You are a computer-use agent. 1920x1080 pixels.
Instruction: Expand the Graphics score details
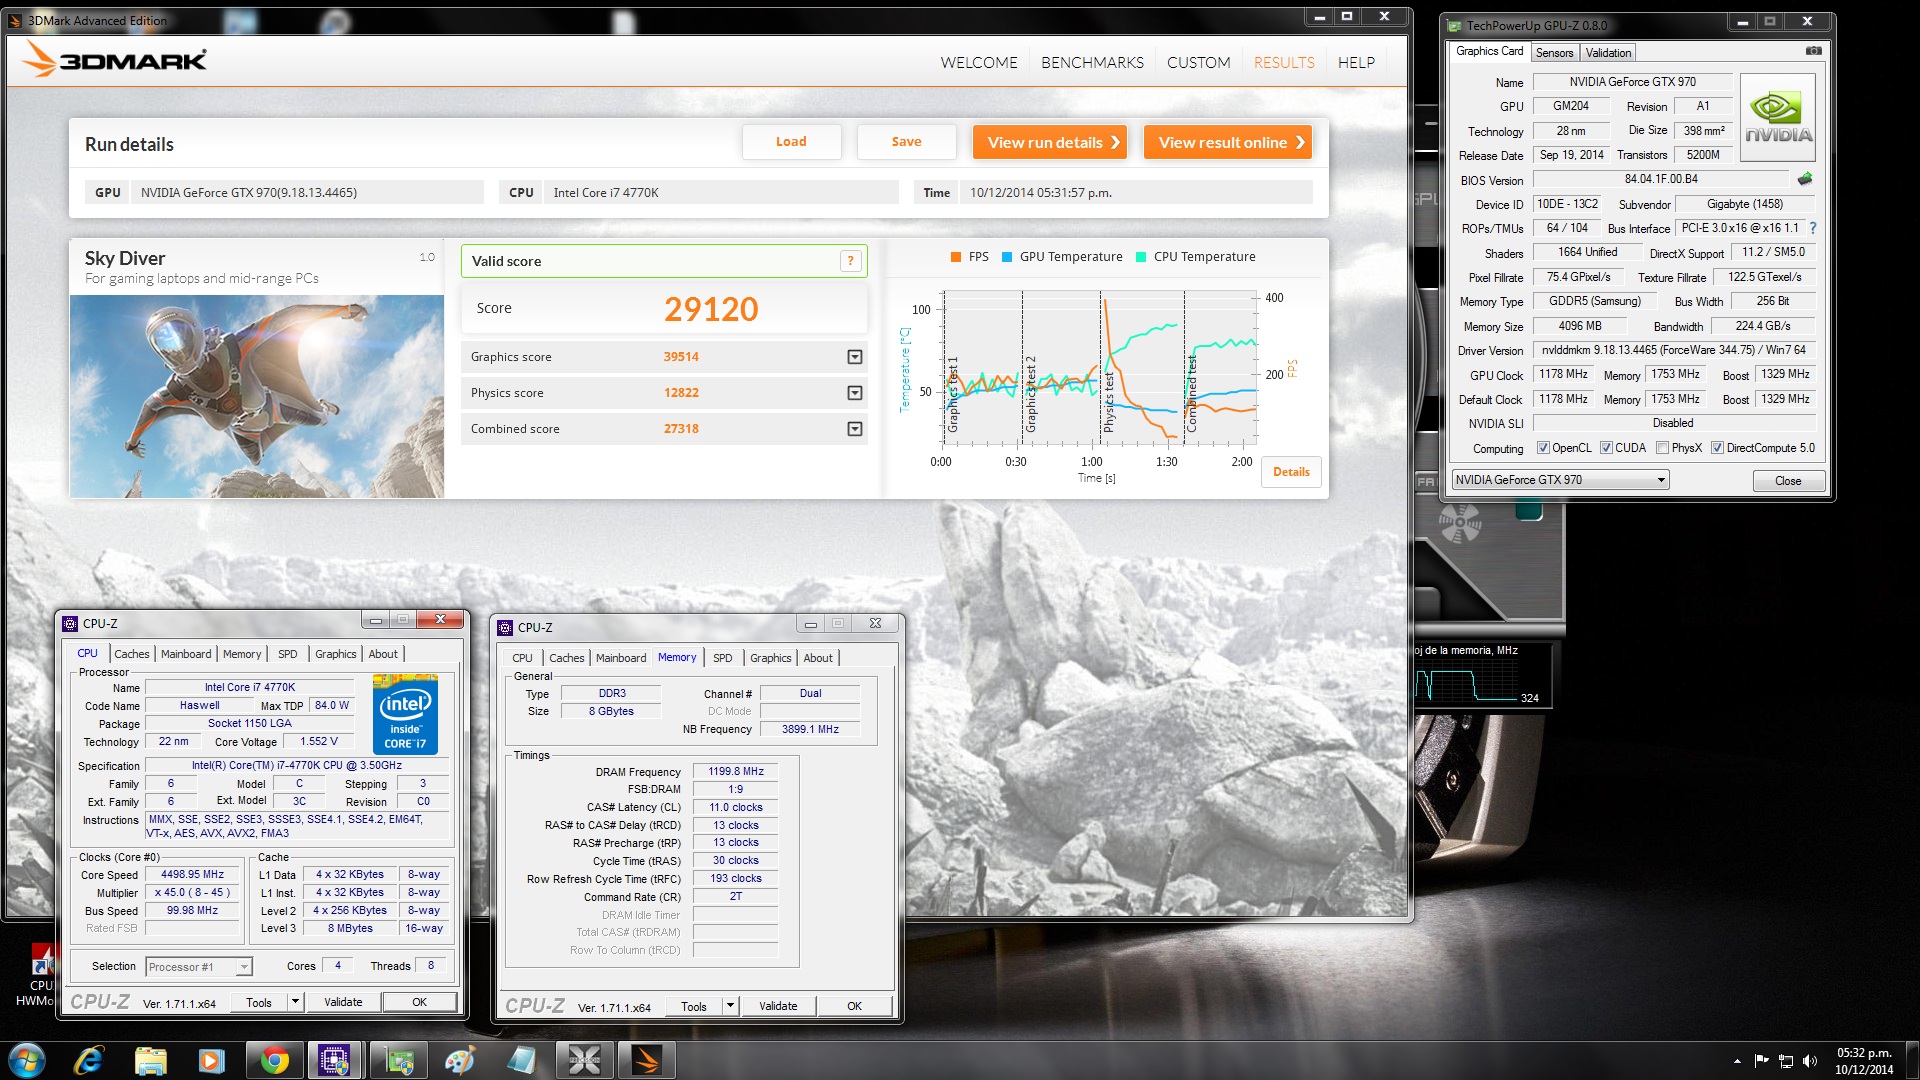tap(854, 357)
